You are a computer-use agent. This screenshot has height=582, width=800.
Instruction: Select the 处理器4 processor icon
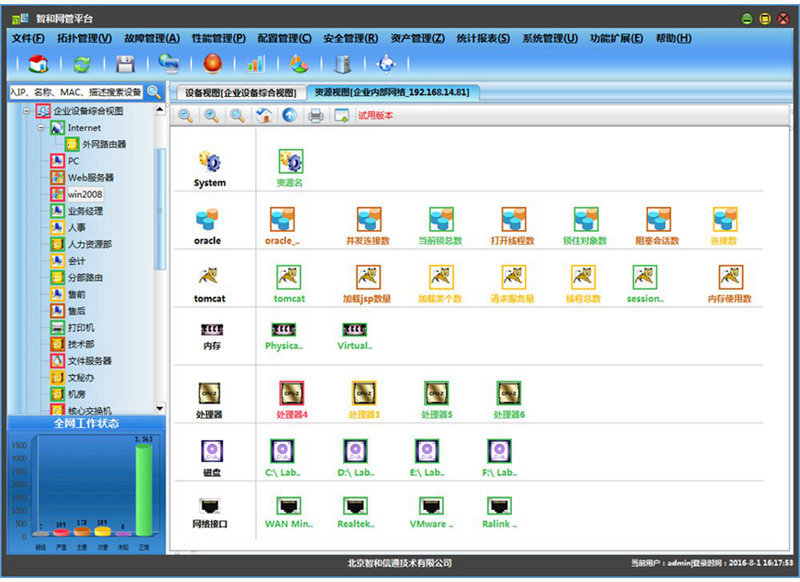[291, 393]
